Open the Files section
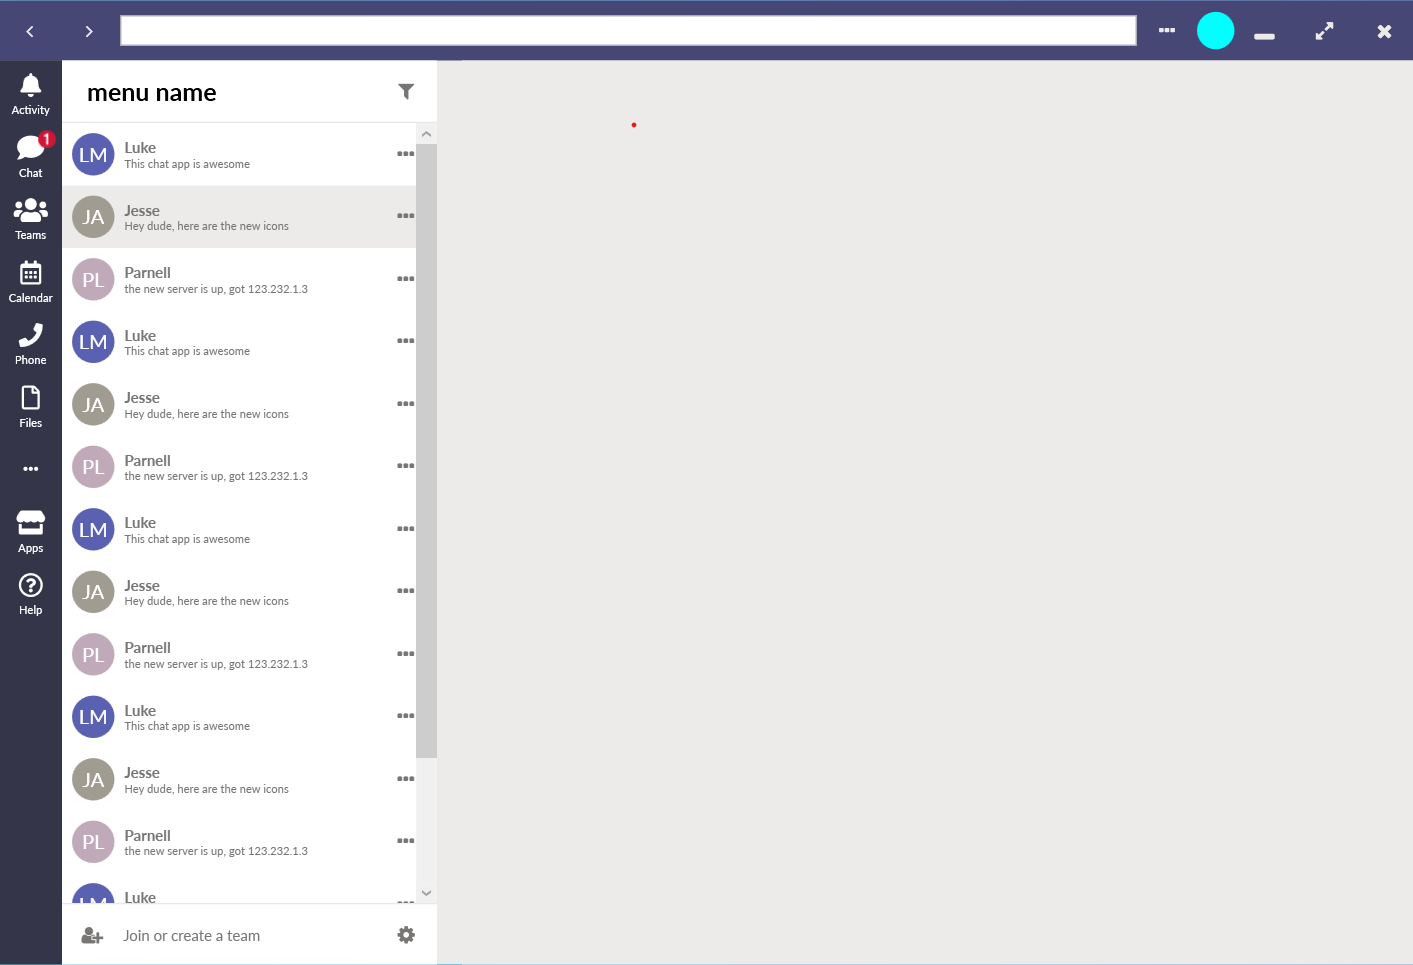The image size is (1413, 965). coord(30,403)
